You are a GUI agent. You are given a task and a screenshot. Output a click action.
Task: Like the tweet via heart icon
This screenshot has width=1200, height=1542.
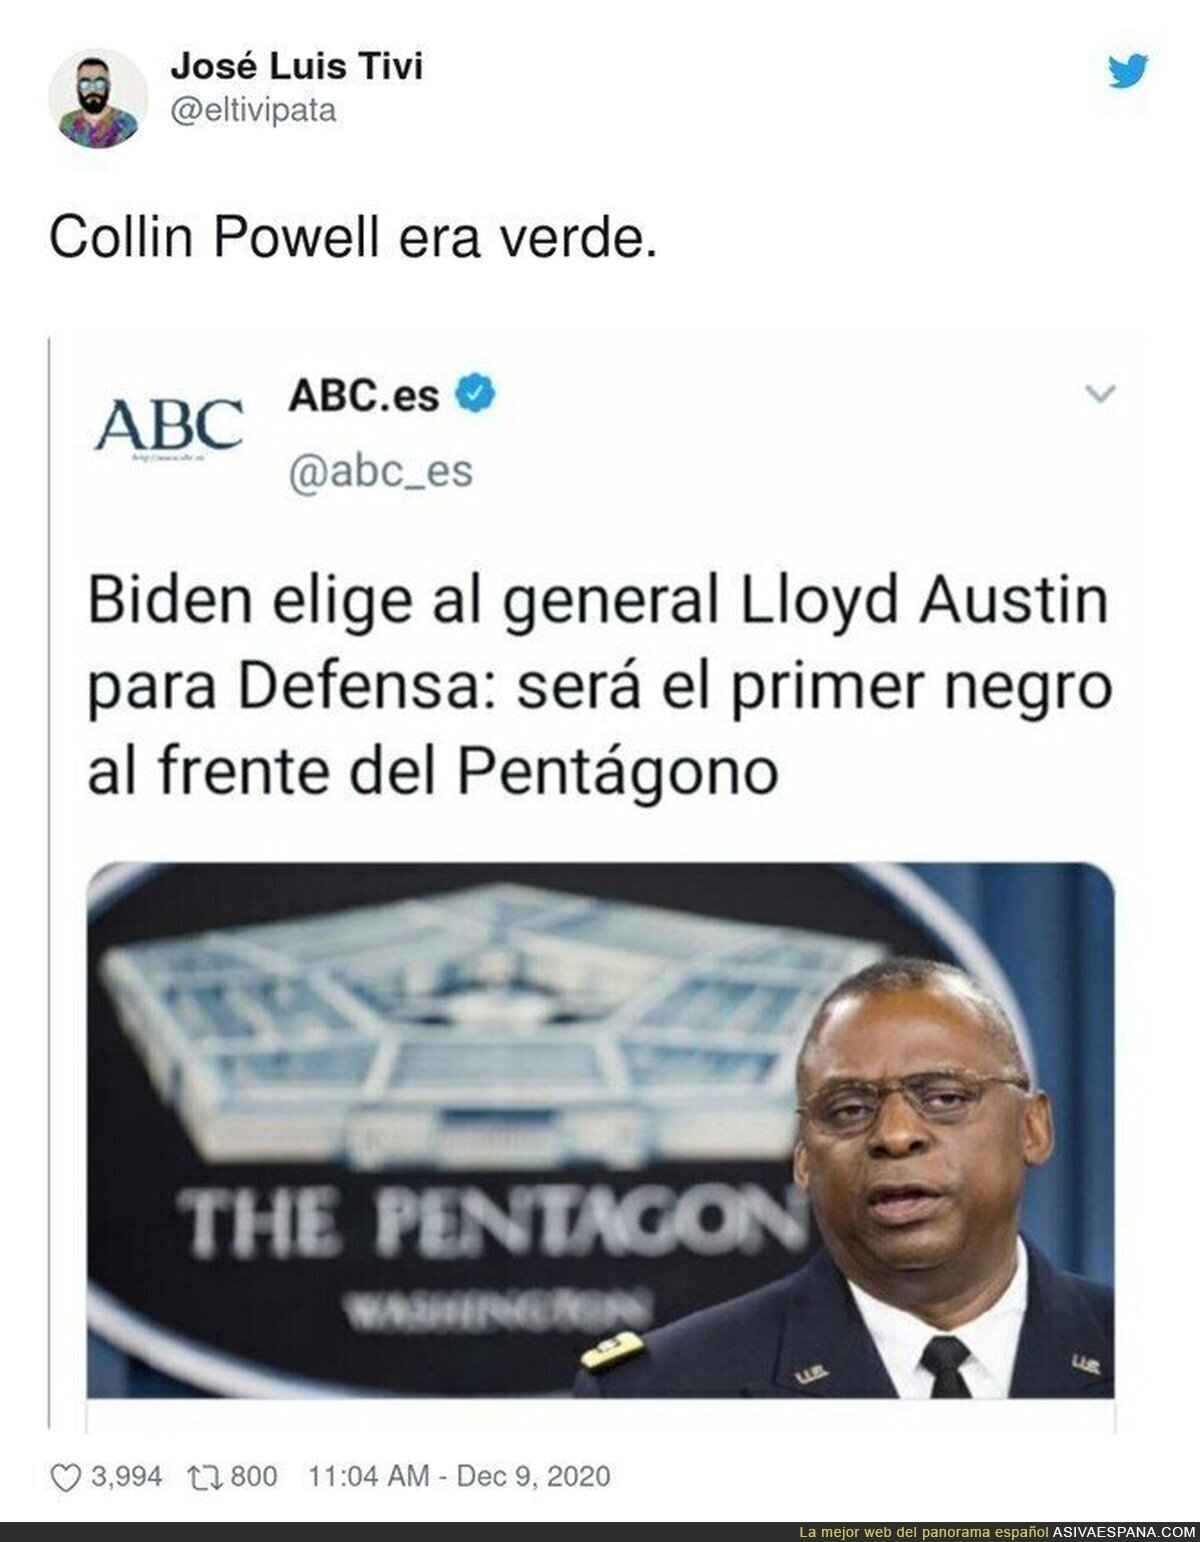tap(69, 1475)
